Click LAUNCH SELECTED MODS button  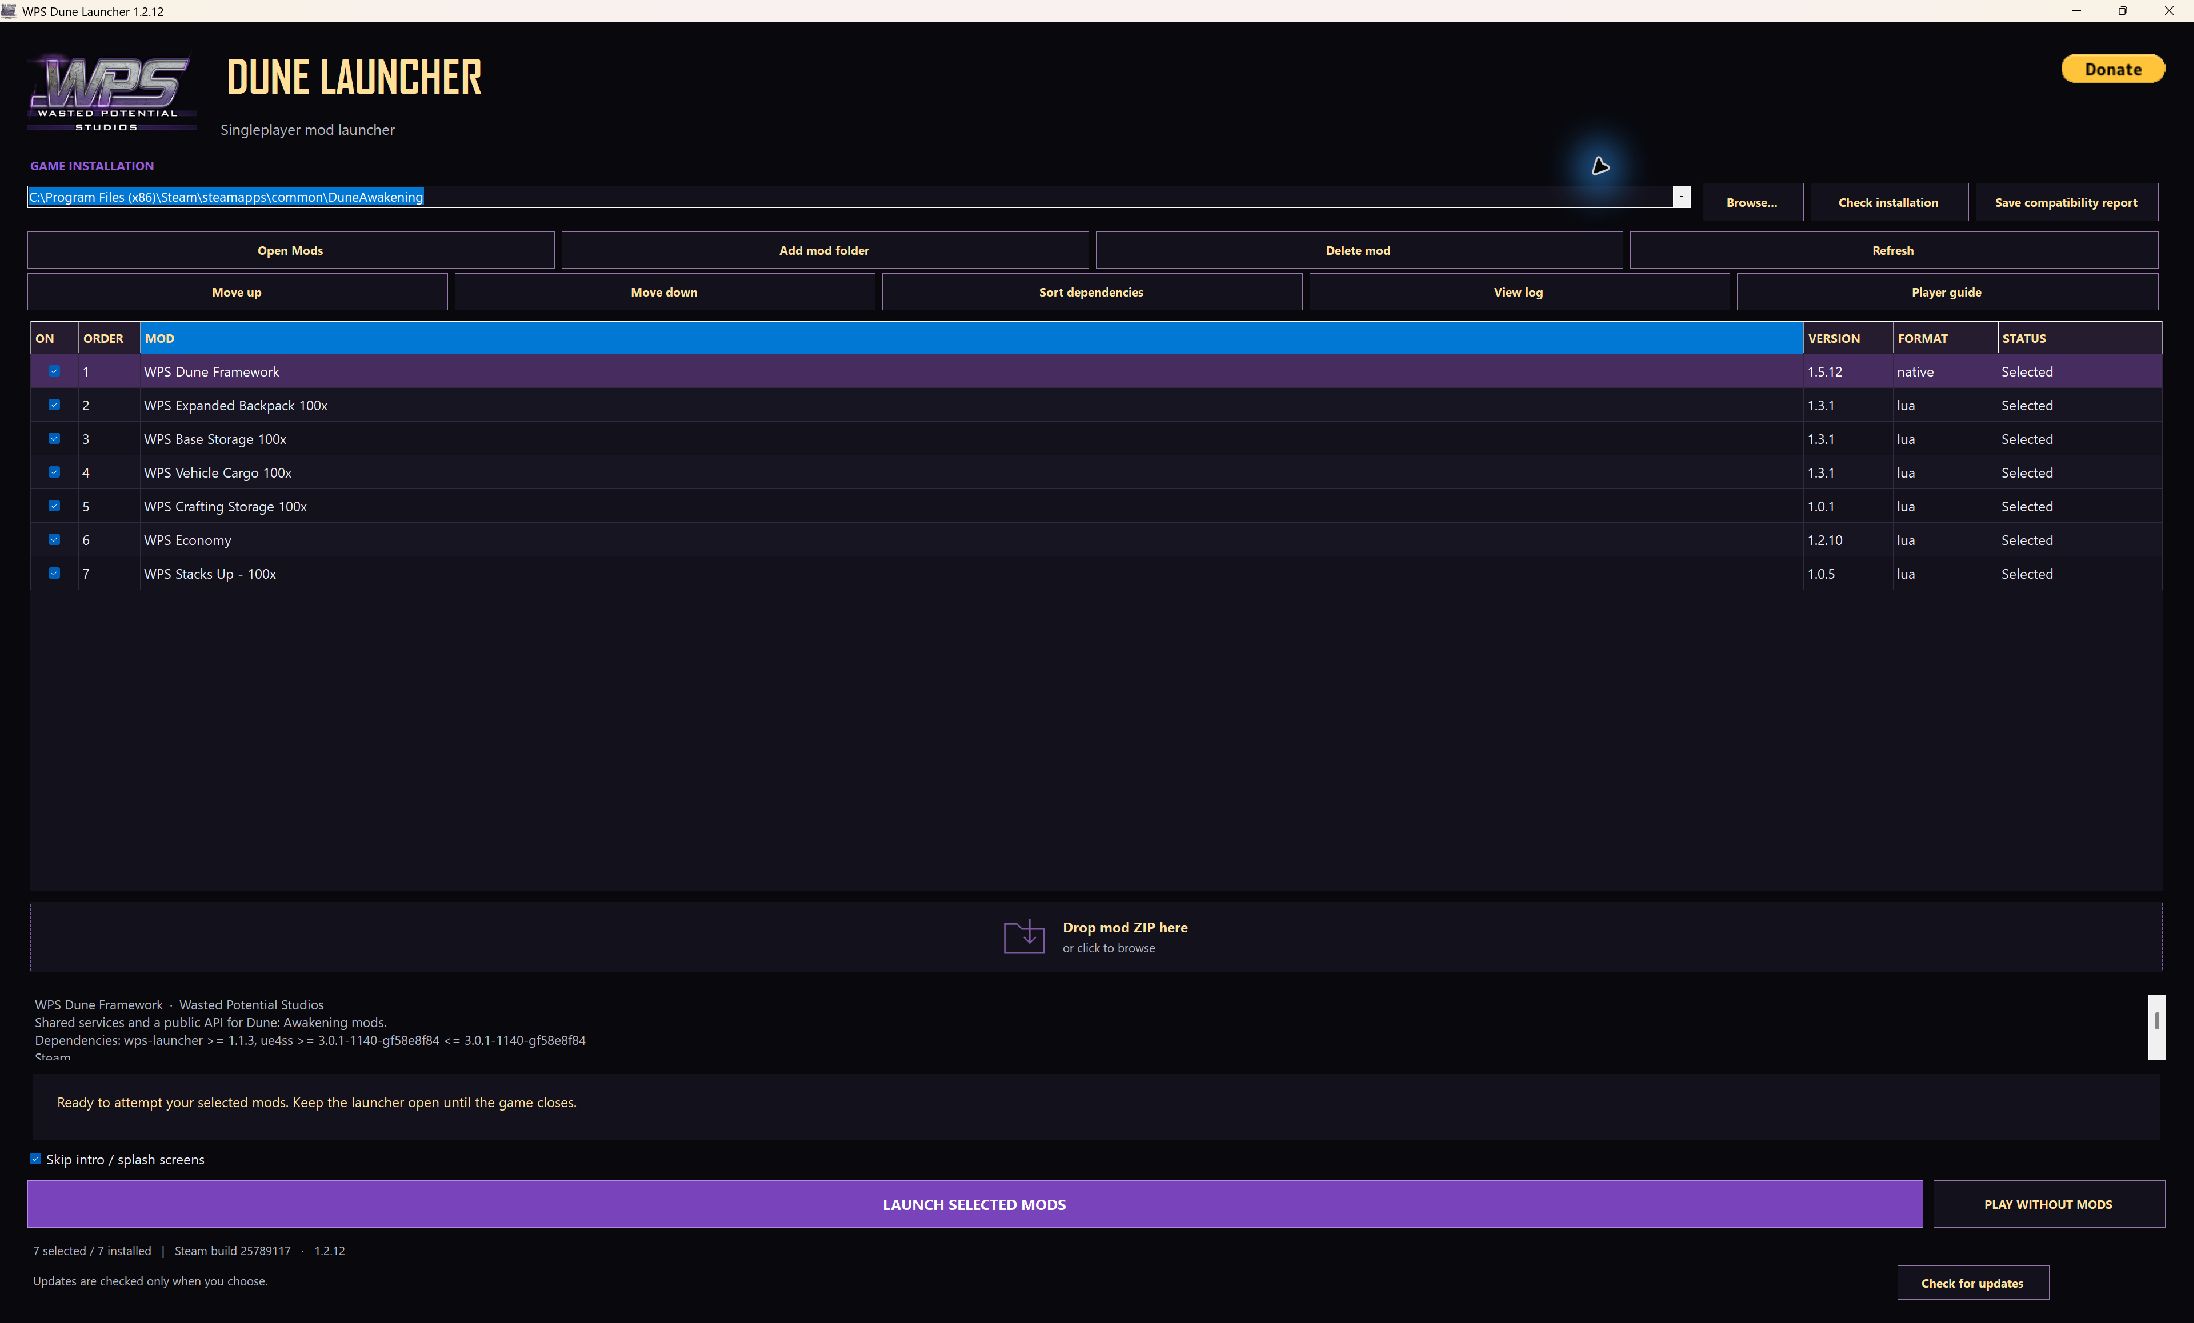pos(974,1204)
